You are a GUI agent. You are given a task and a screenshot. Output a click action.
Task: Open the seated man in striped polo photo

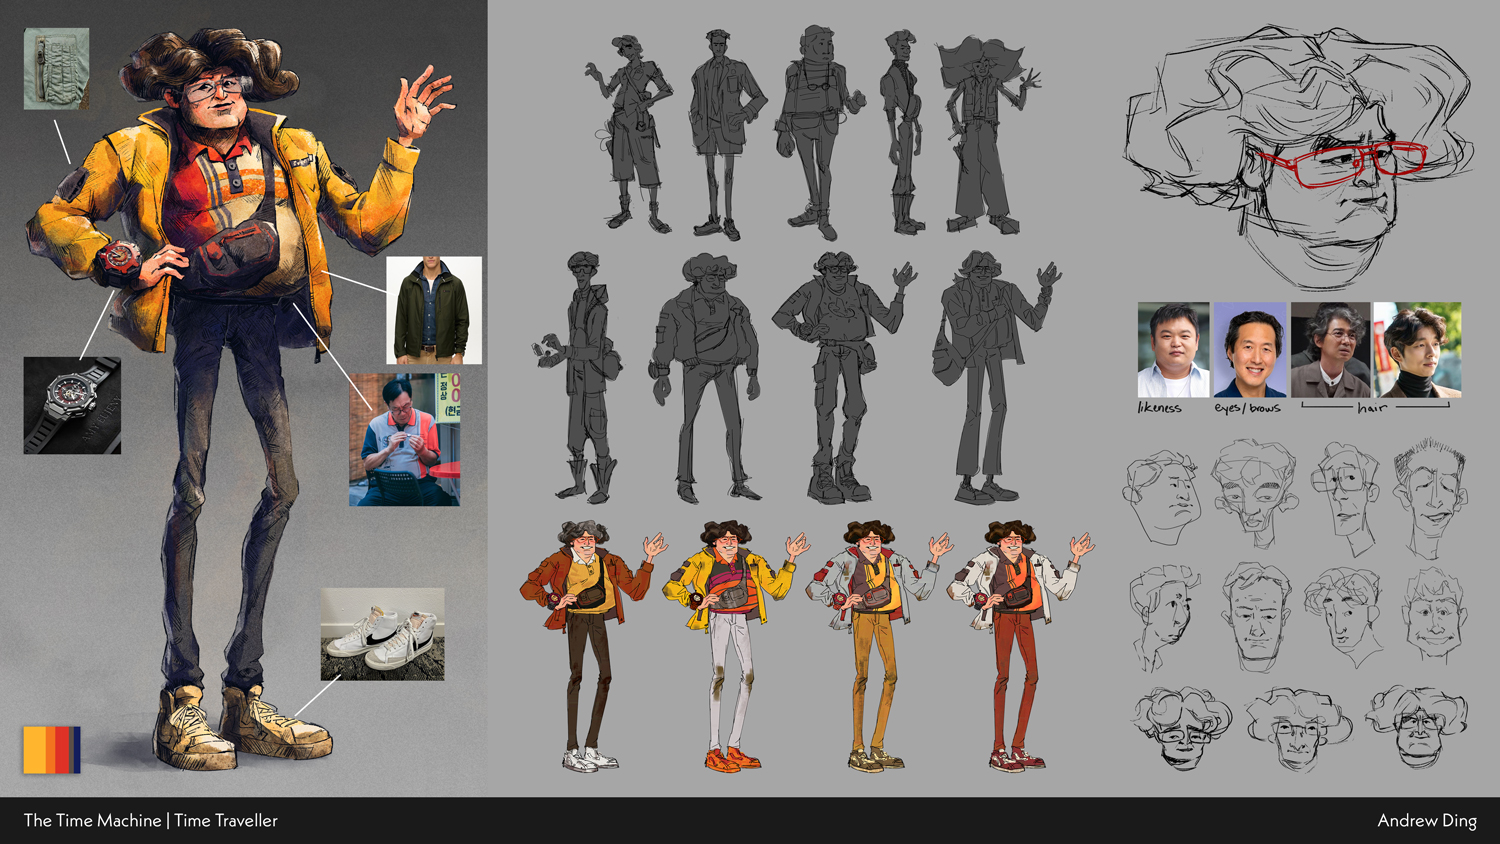(404, 439)
